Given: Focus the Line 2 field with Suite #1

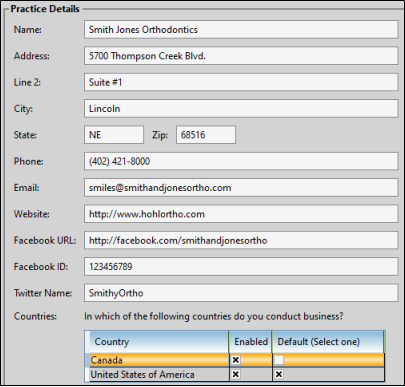Looking at the screenshot, I should [241, 82].
